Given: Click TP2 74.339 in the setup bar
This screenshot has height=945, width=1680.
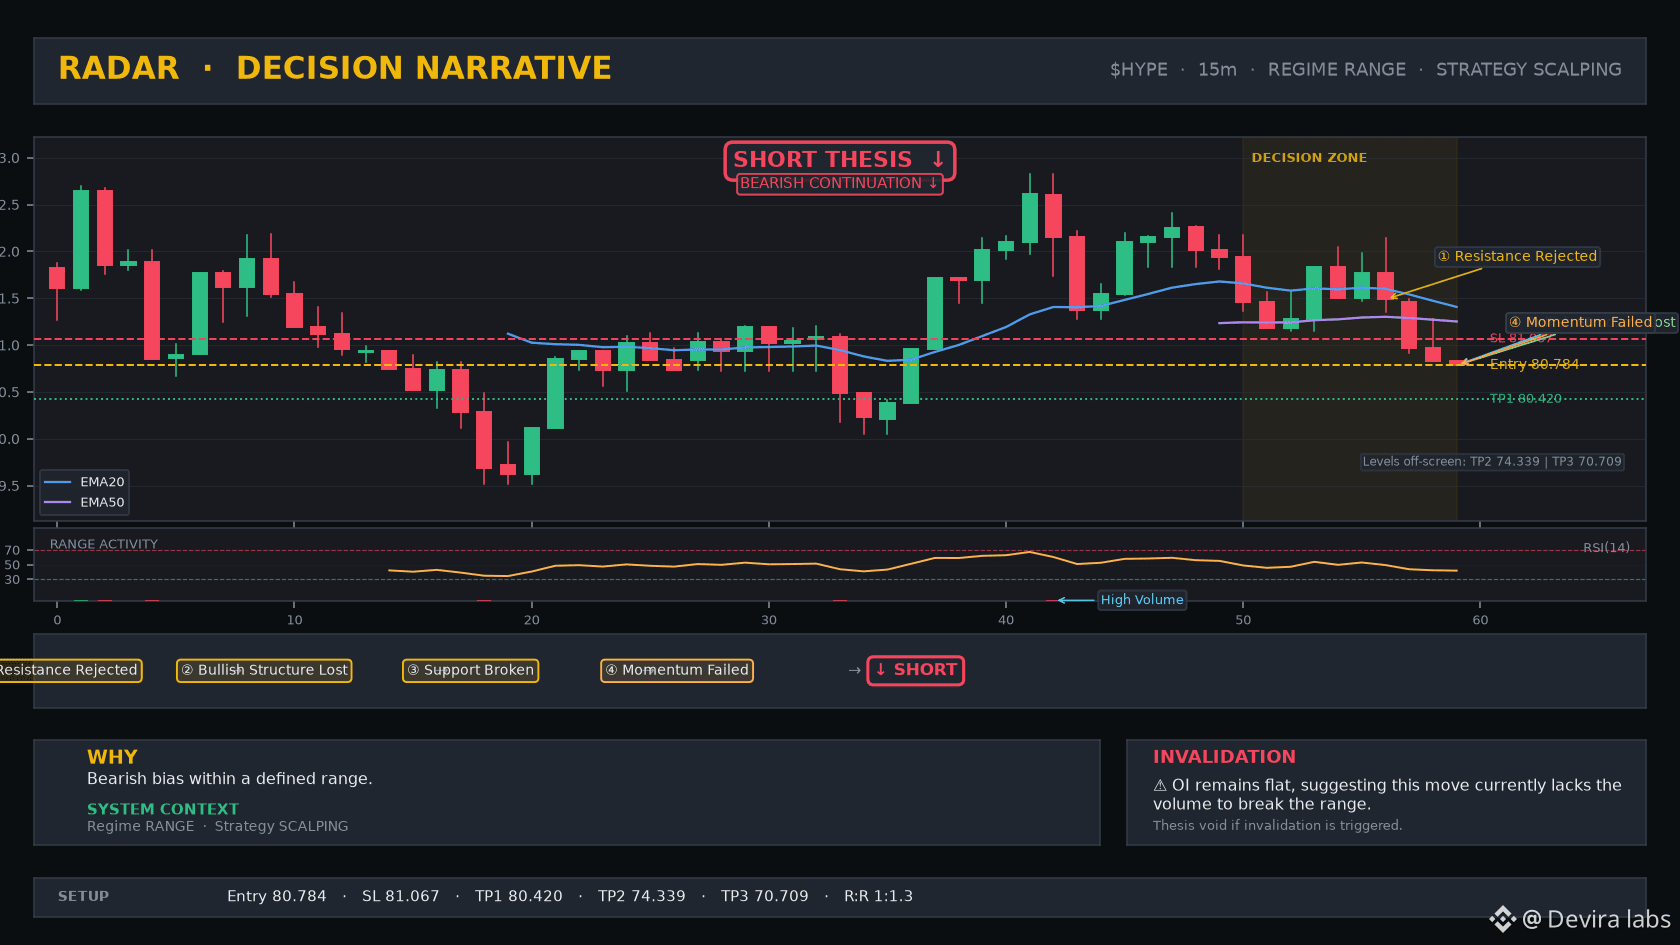Looking at the screenshot, I should (642, 897).
